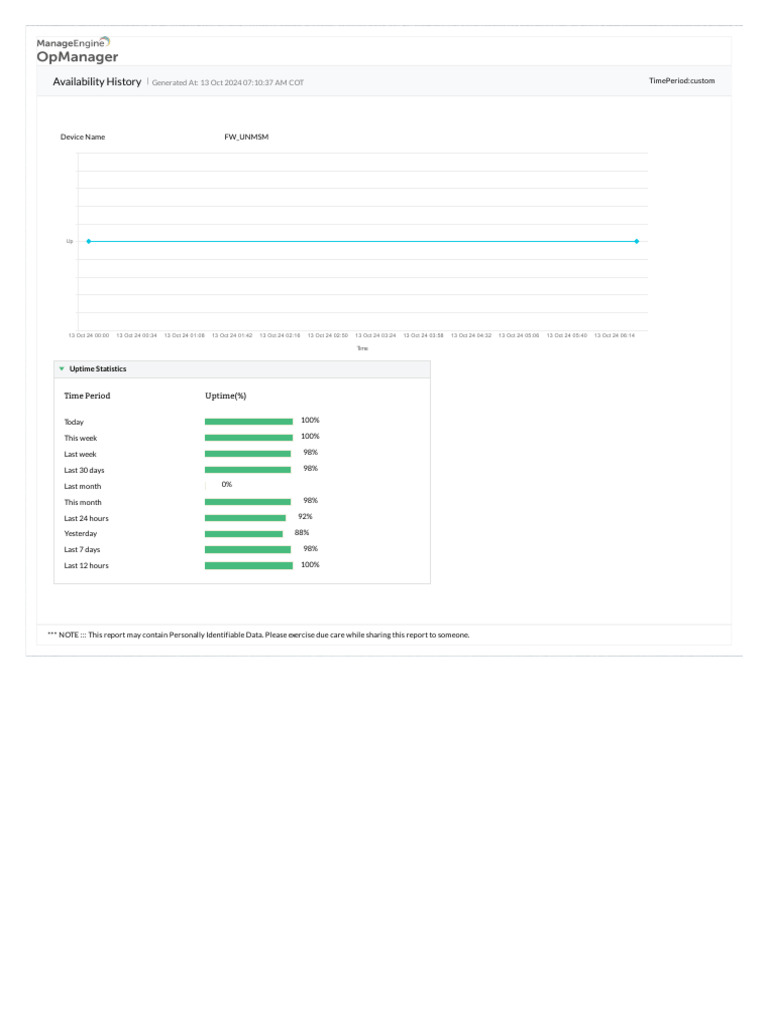Click the Last 30 days row label

click(x=84, y=470)
